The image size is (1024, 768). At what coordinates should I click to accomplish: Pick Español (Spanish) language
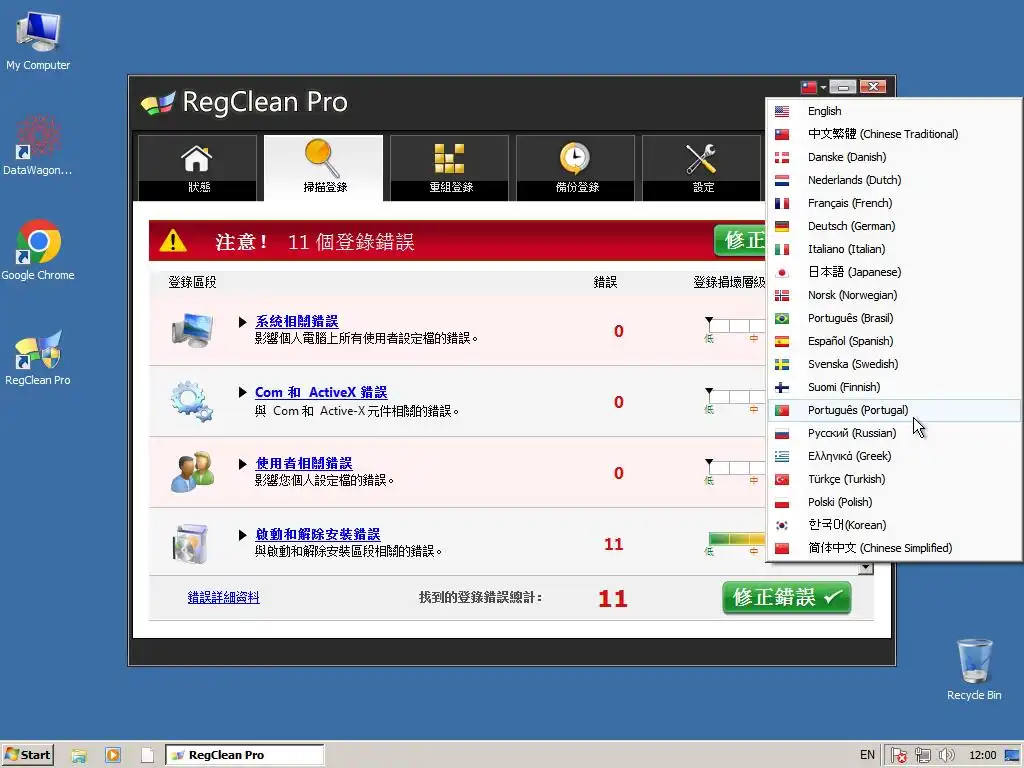coord(894,341)
